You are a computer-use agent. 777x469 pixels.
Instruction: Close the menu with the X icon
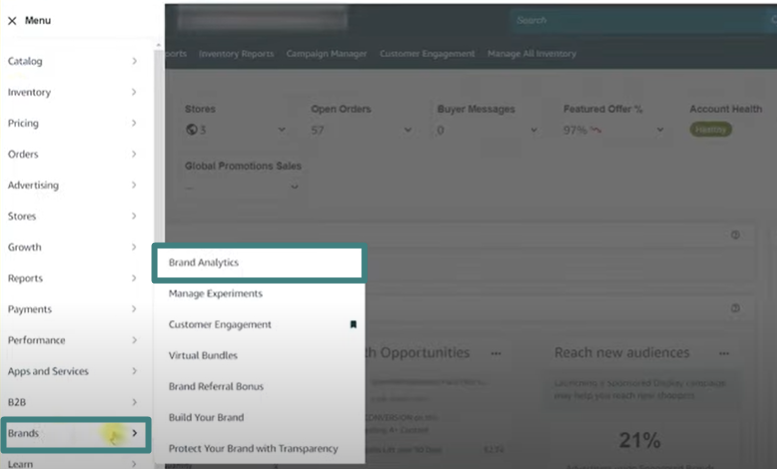coord(12,21)
